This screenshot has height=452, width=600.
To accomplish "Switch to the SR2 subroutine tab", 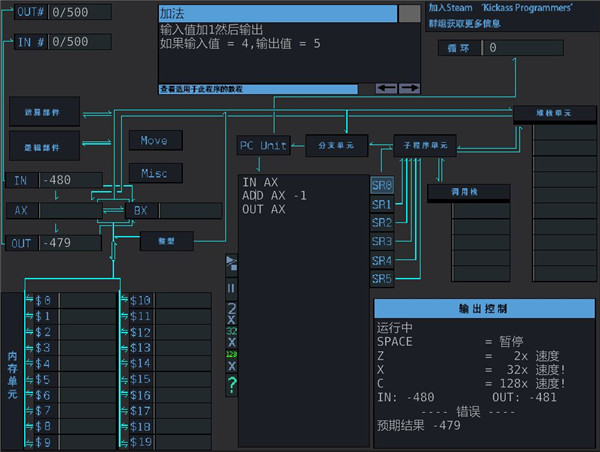I will 382,223.
